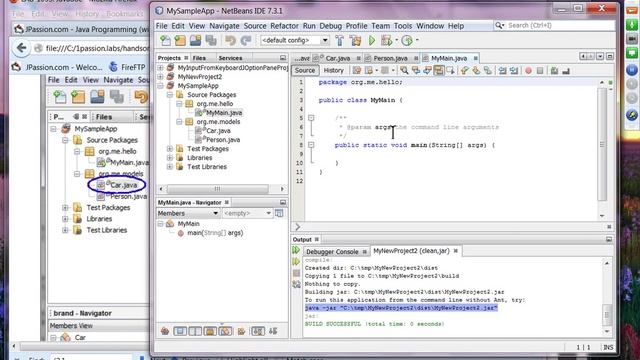Click the Source view button
This screenshot has height=360, width=640.
point(305,70)
